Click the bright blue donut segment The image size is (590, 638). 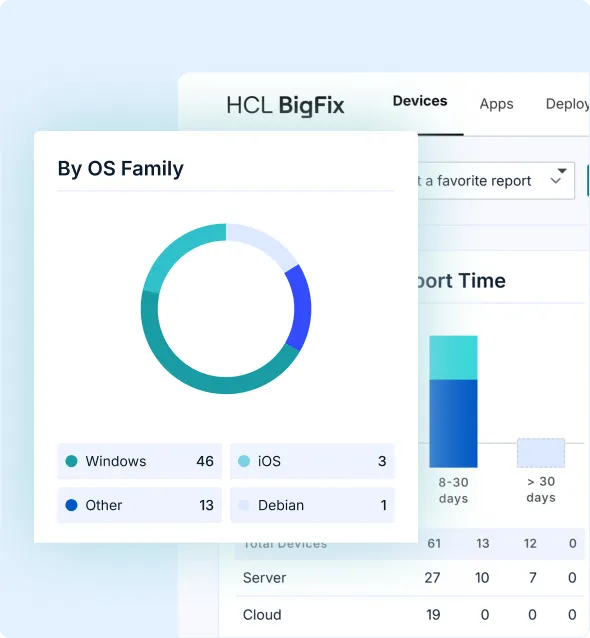(x=302, y=307)
